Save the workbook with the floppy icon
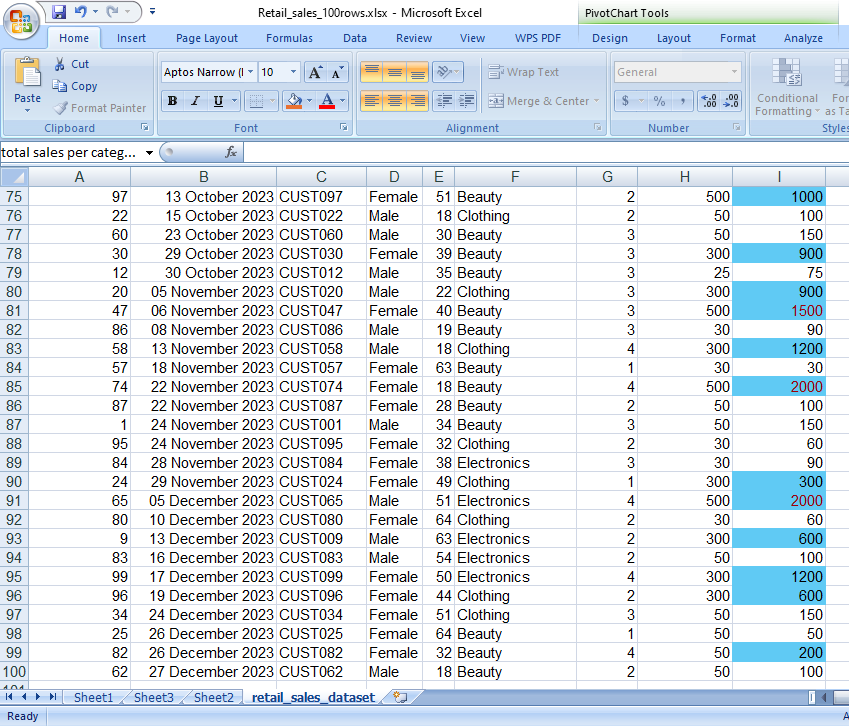This screenshot has width=849, height=726. (x=58, y=11)
